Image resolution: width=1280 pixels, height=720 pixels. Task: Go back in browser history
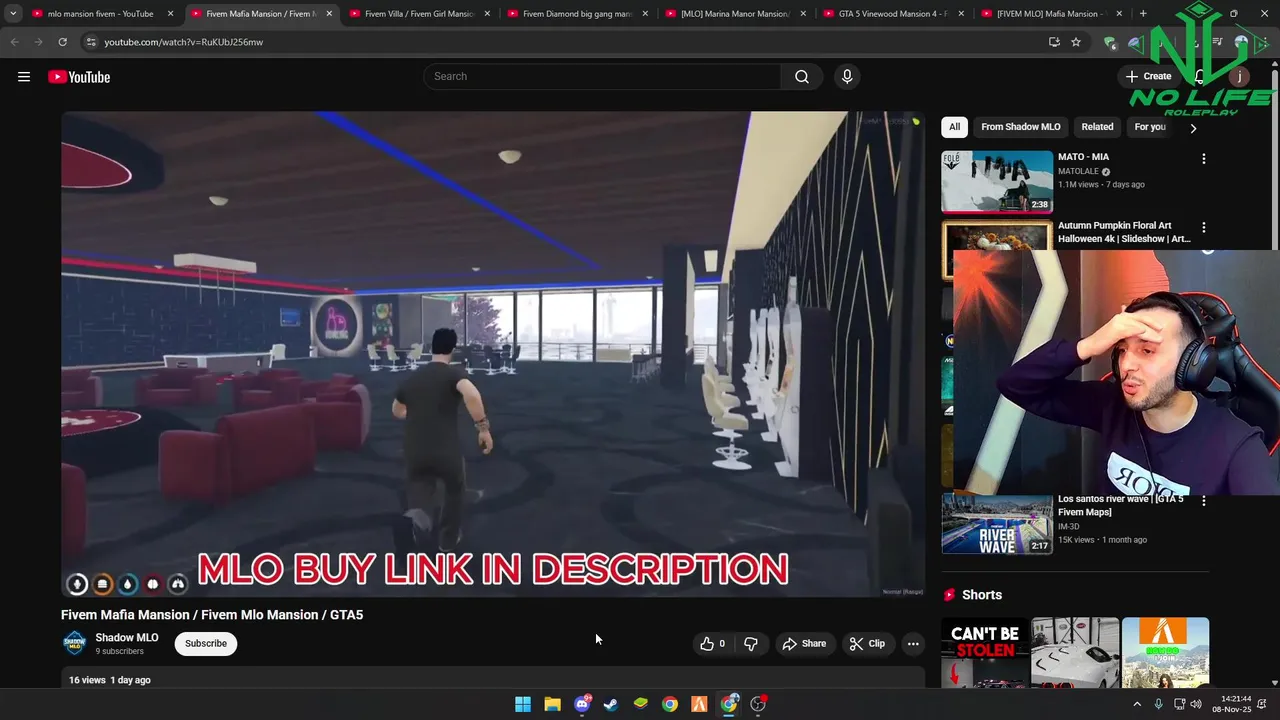coord(14,42)
